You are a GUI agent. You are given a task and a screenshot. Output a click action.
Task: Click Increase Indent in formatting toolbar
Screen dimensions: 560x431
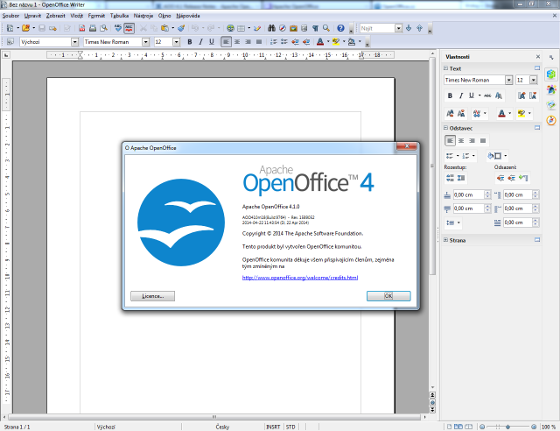306,42
